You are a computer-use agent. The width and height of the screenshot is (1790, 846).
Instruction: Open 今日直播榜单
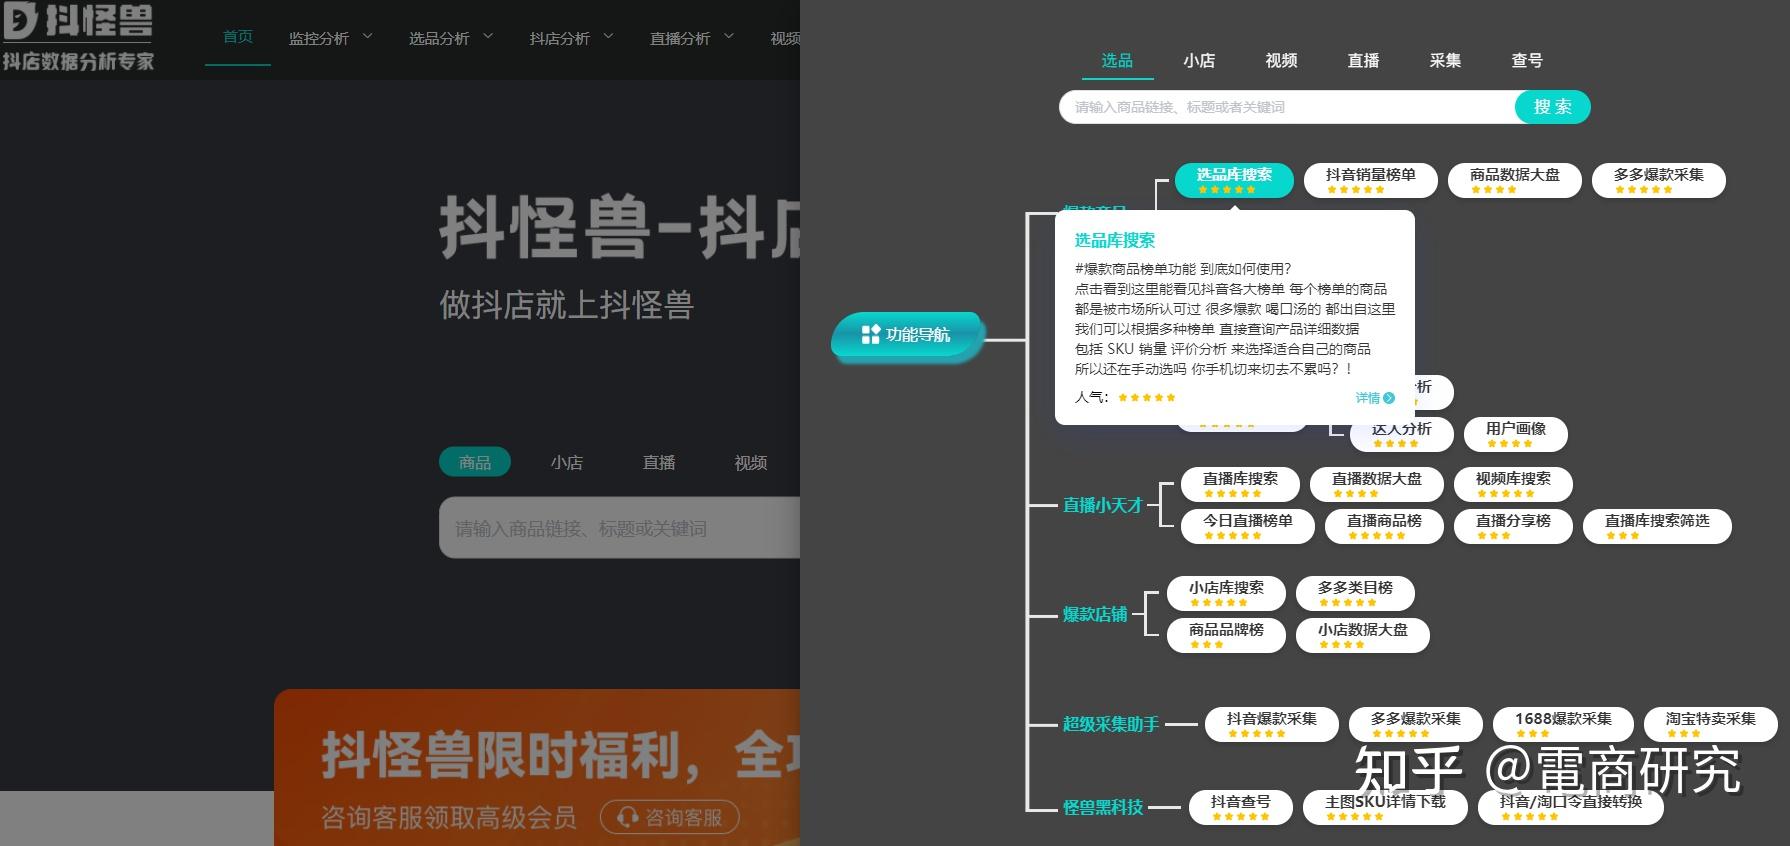tap(1248, 526)
